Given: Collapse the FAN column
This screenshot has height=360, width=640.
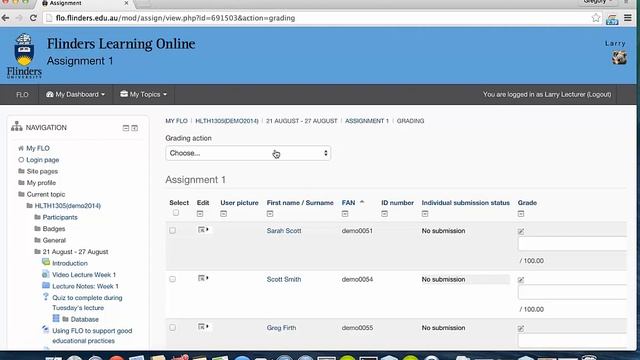Looking at the screenshot, I should [x=345, y=214].
